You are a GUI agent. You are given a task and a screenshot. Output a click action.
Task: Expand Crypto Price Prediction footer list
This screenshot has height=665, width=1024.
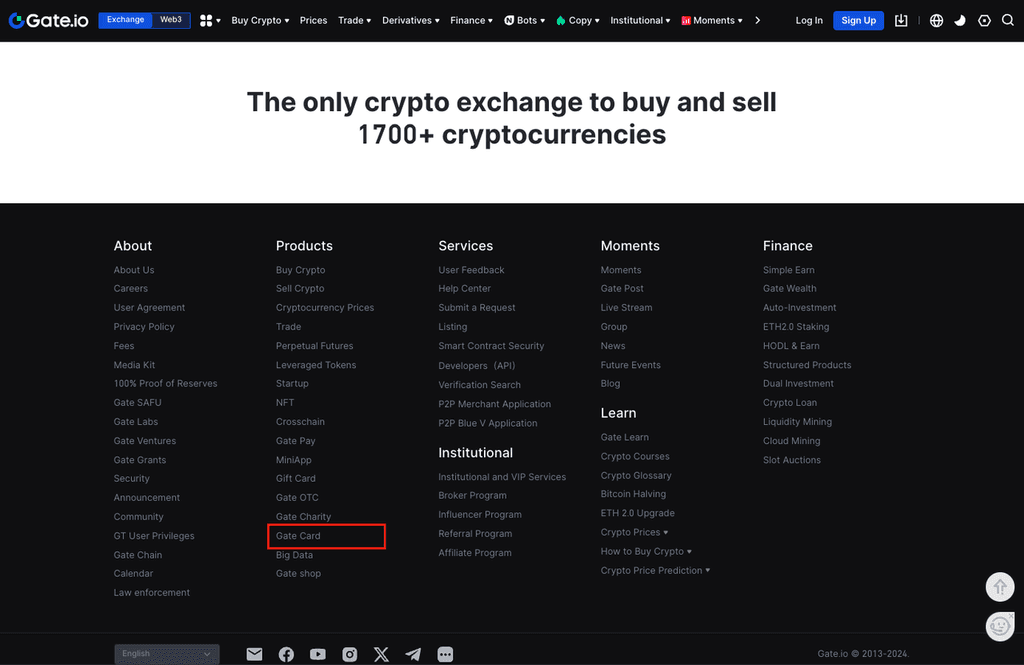(655, 570)
